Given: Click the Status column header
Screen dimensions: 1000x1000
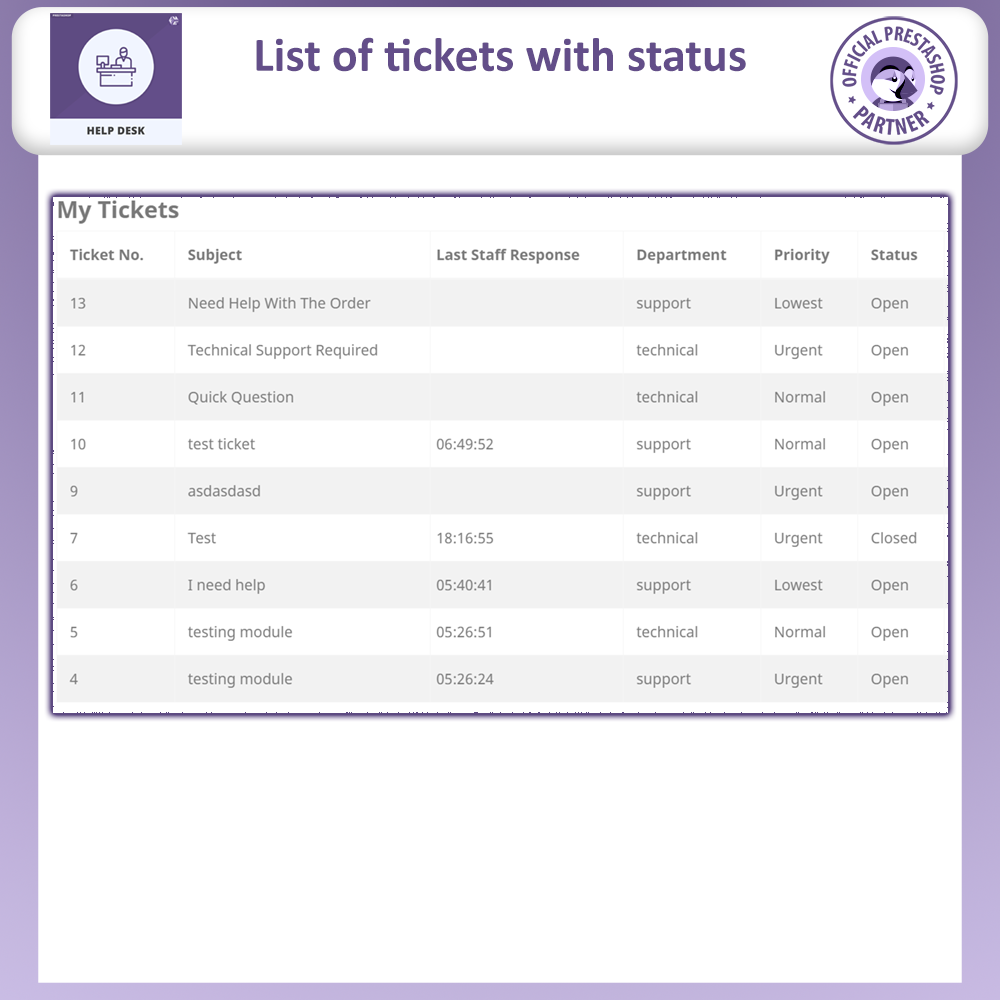Looking at the screenshot, I should (x=893, y=255).
